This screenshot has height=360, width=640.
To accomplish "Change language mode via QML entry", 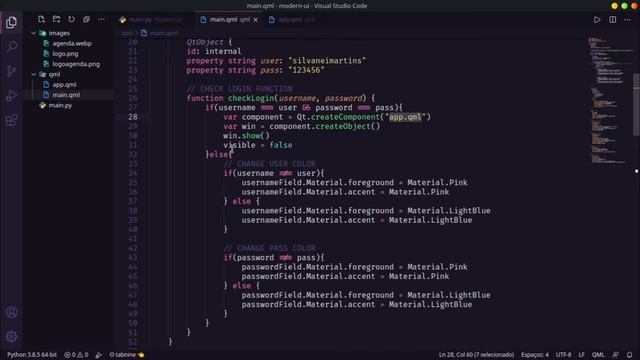I will pyautogui.click(x=598, y=355).
